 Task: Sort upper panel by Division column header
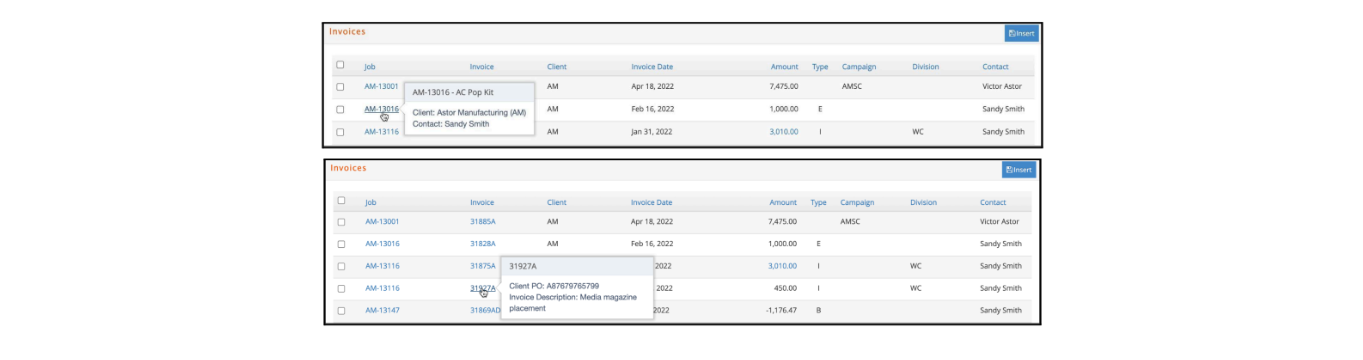(x=926, y=67)
